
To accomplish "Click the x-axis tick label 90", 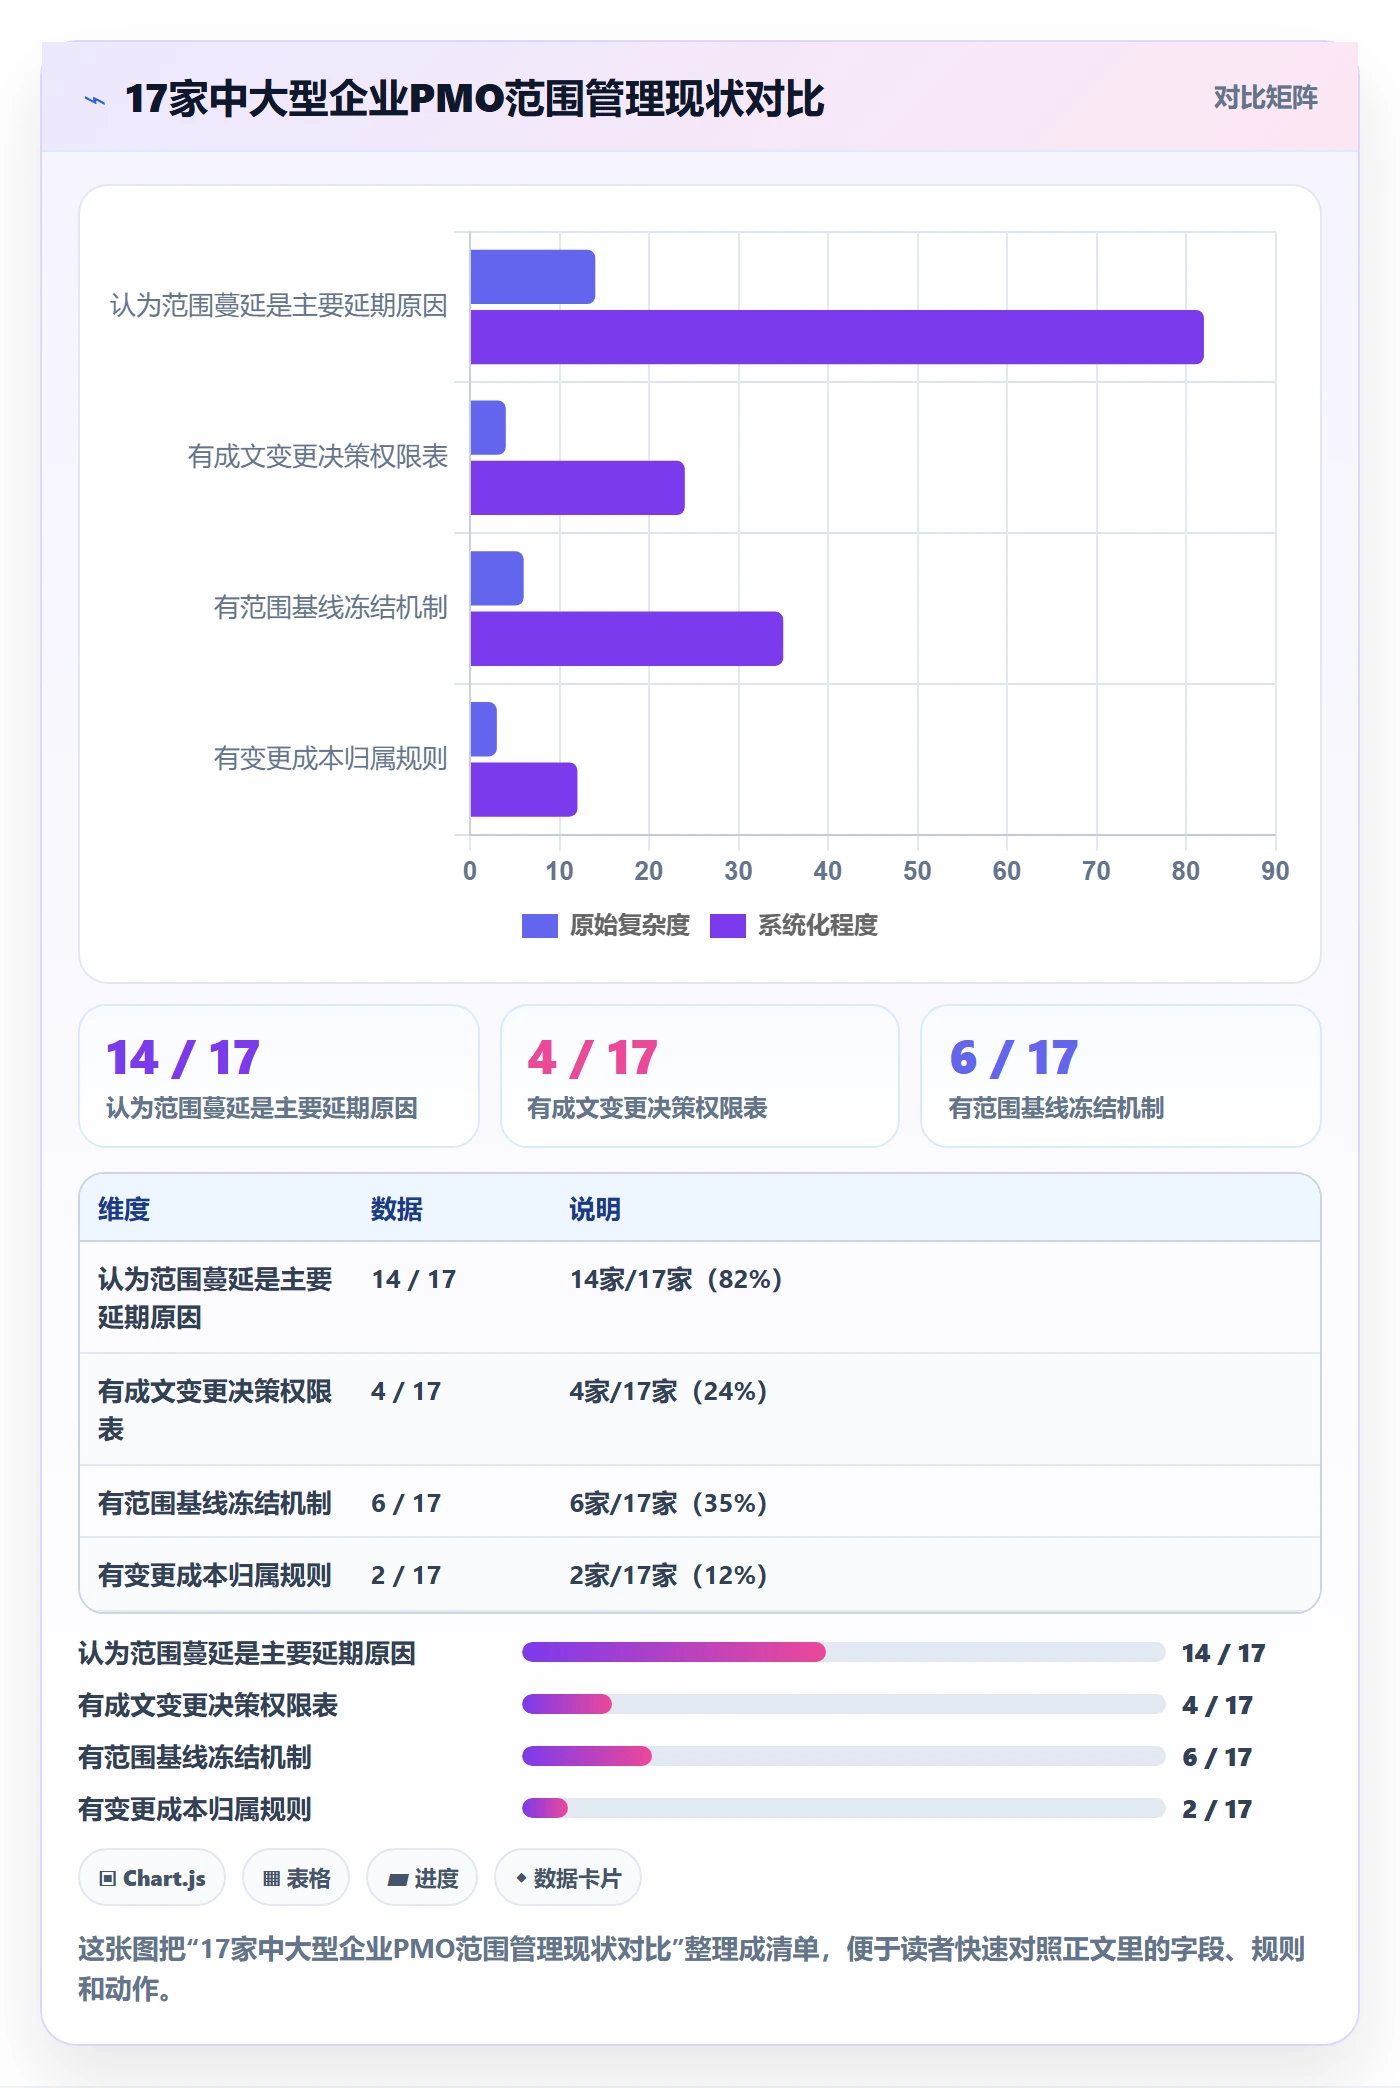I will coord(1275,871).
